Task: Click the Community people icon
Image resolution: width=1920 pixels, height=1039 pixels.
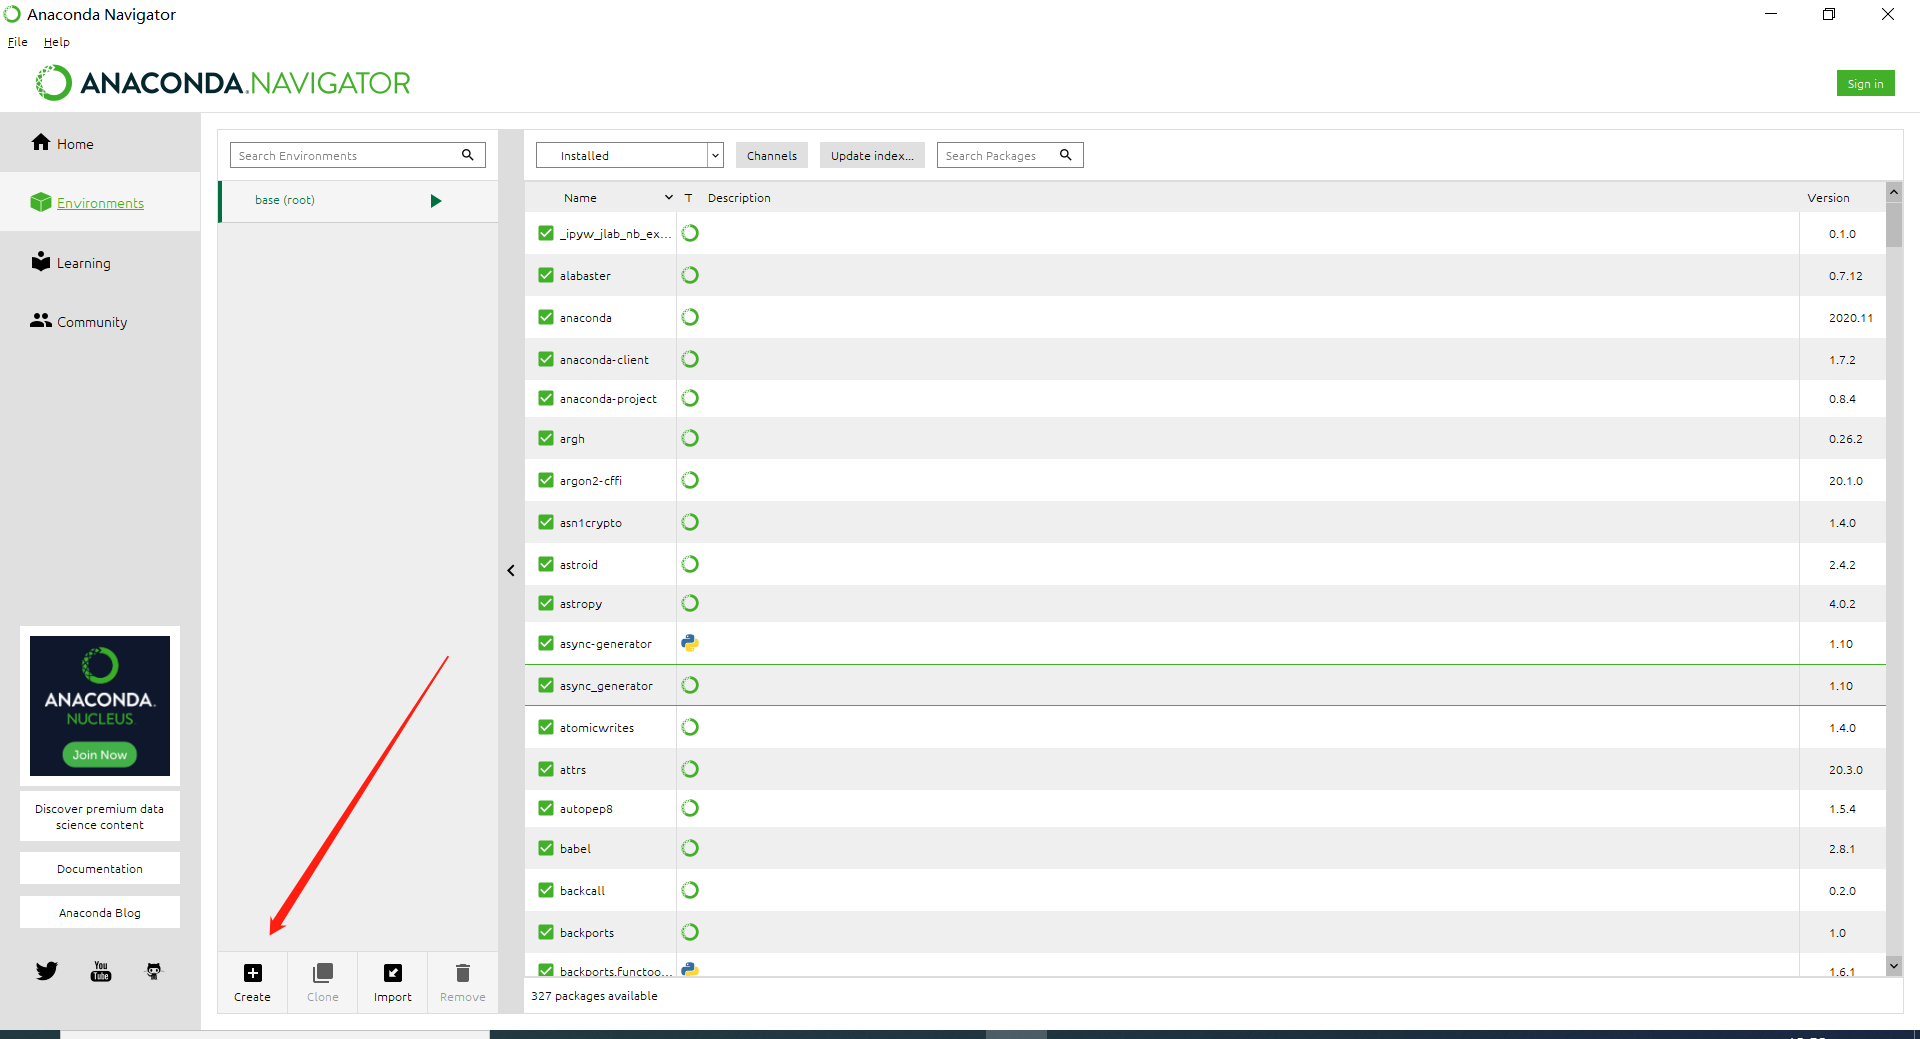Action: point(41,320)
